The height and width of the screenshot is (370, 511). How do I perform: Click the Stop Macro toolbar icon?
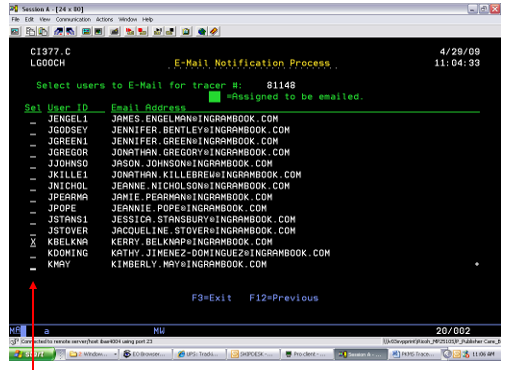tap(142, 32)
